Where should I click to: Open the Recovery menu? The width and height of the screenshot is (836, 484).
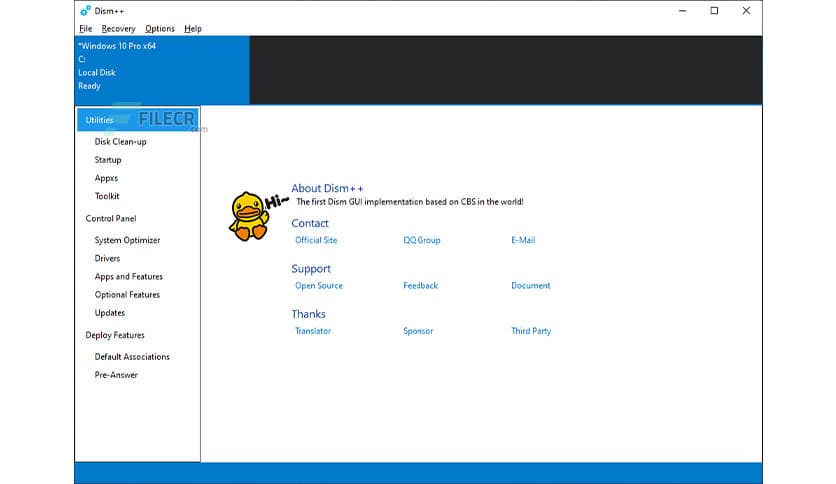click(118, 29)
